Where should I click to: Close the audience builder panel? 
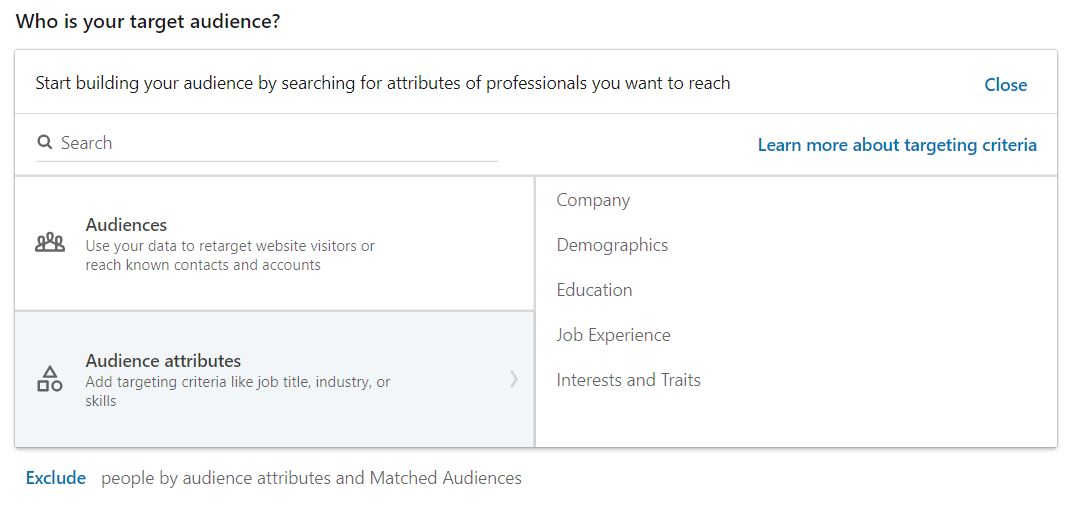tap(1005, 85)
